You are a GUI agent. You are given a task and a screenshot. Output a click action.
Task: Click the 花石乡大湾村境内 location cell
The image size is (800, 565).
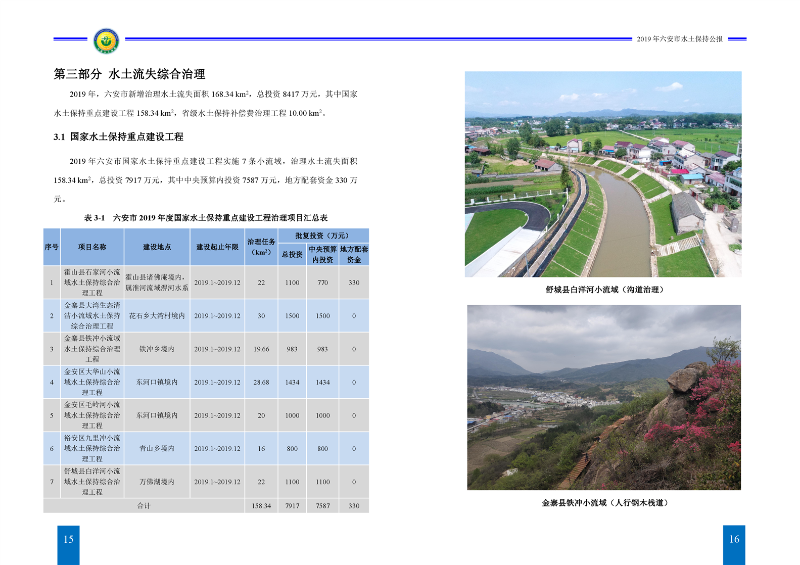point(157,315)
